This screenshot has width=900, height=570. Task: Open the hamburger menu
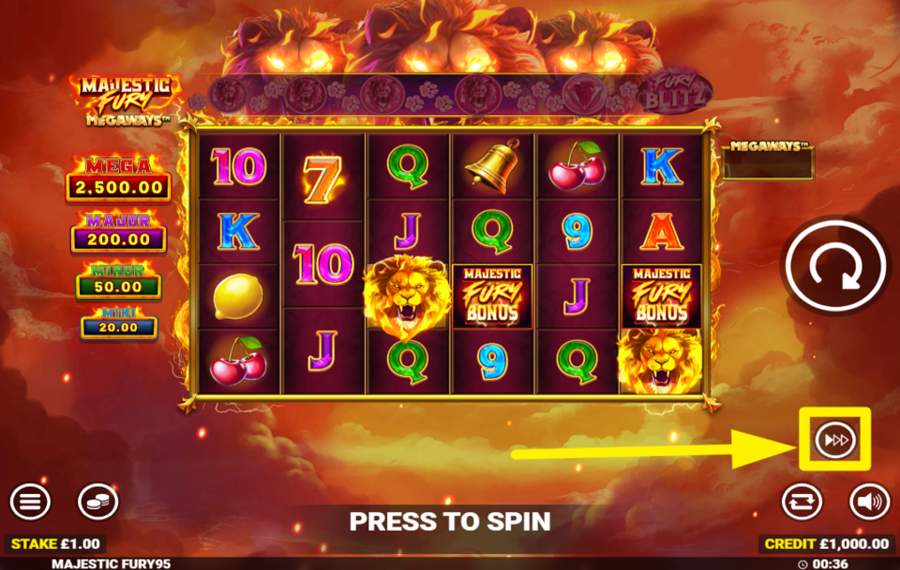pos(30,502)
